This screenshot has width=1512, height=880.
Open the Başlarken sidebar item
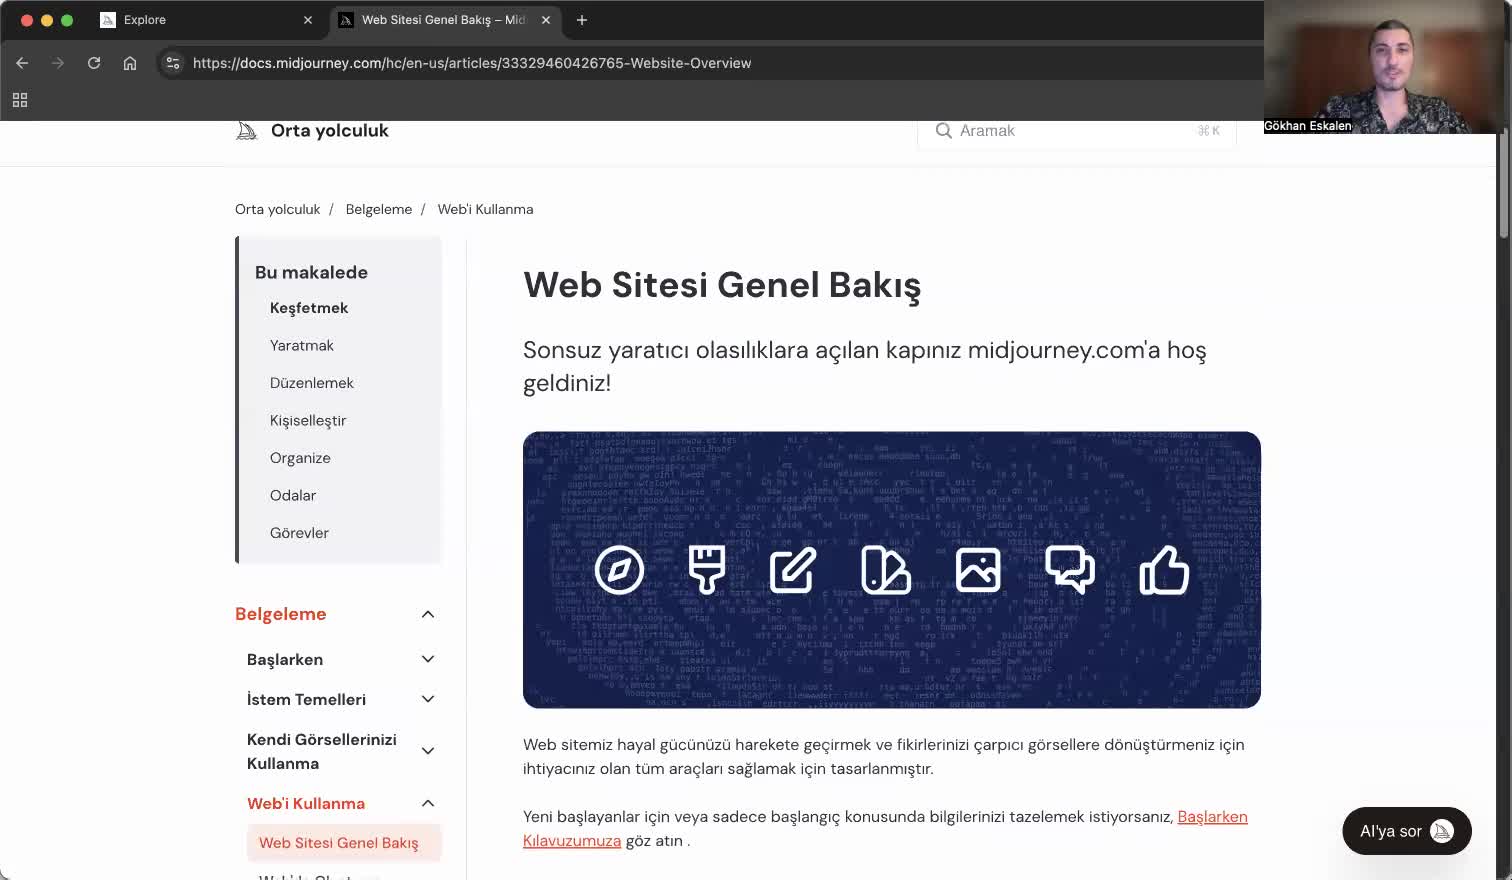tap(285, 660)
